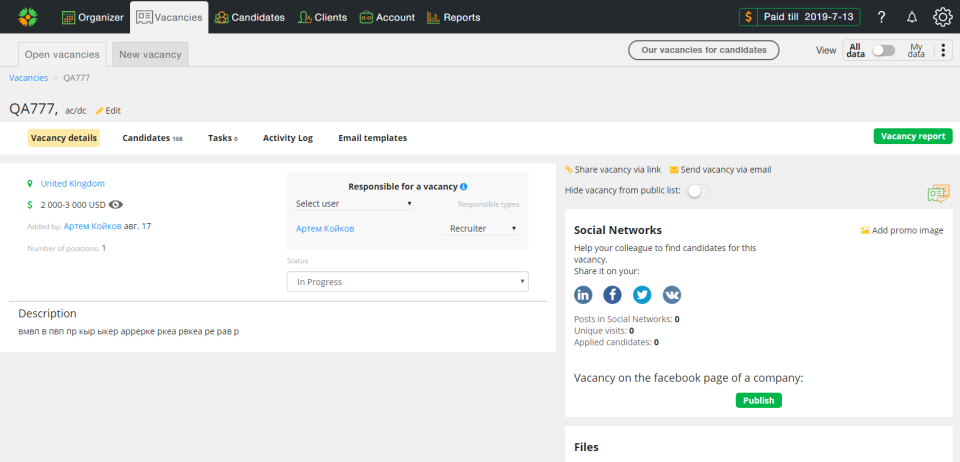
Task: Switch the All data / My data toggle
Action: tap(883, 50)
